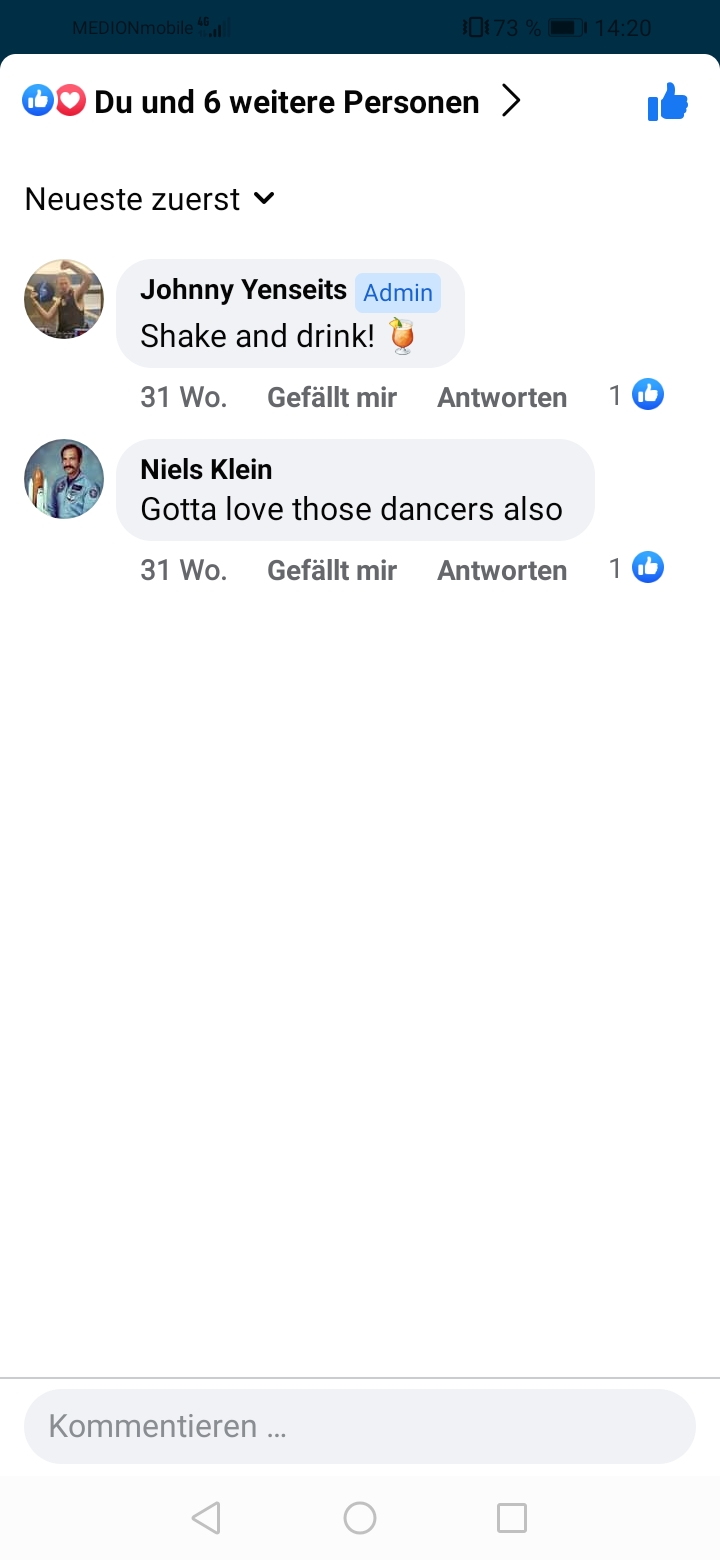Tap the Admin badge next to Johnny

coord(398,292)
